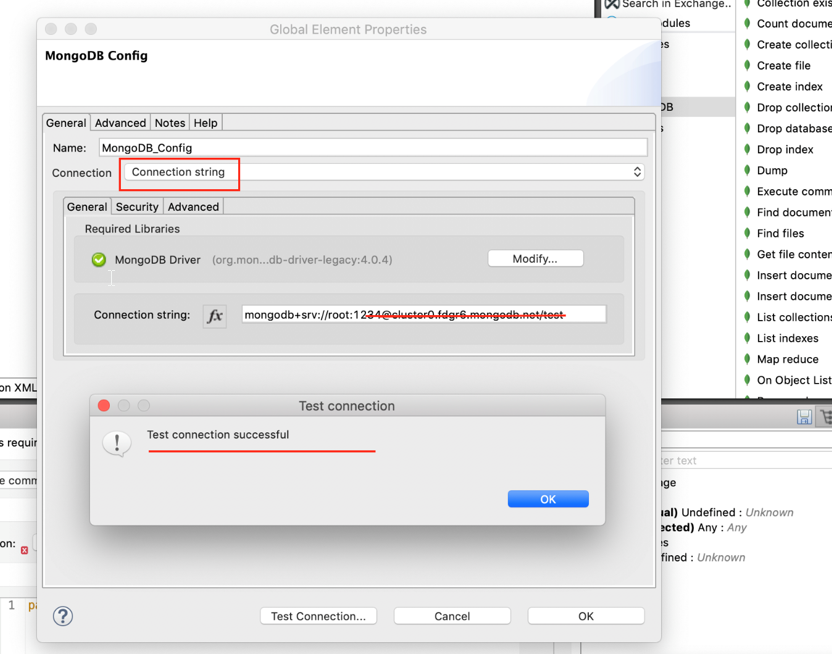
Task: Select Map reduce in palette list
Action: tap(787, 359)
